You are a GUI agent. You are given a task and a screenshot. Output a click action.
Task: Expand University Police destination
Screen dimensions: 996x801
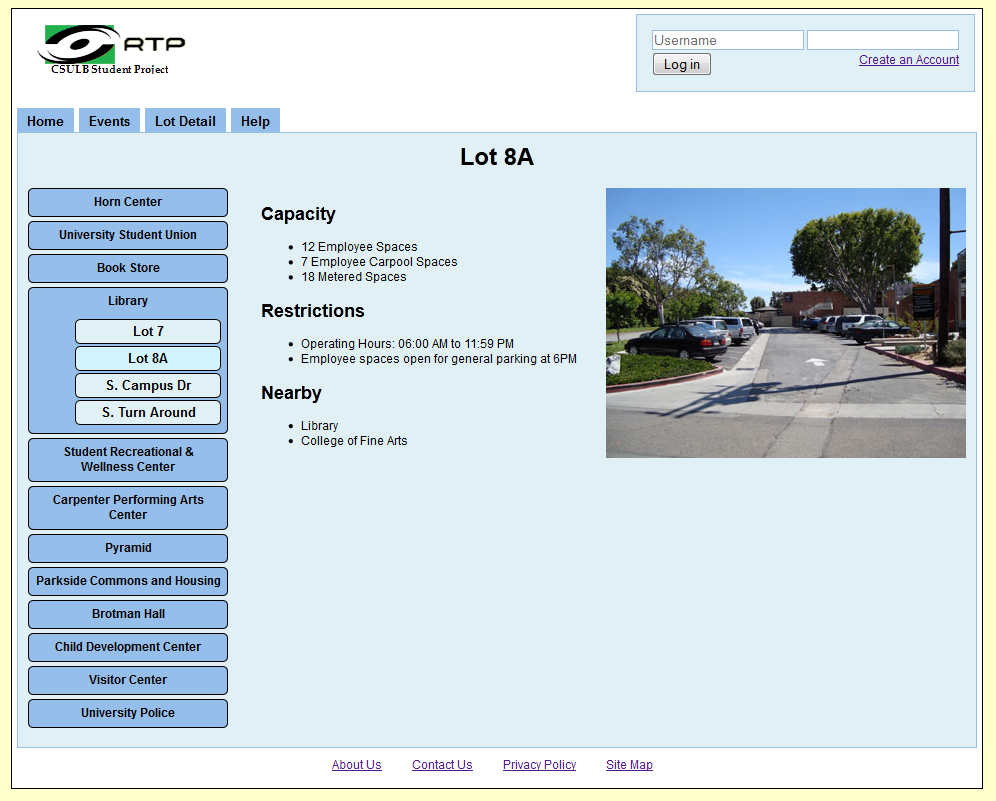click(128, 713)
